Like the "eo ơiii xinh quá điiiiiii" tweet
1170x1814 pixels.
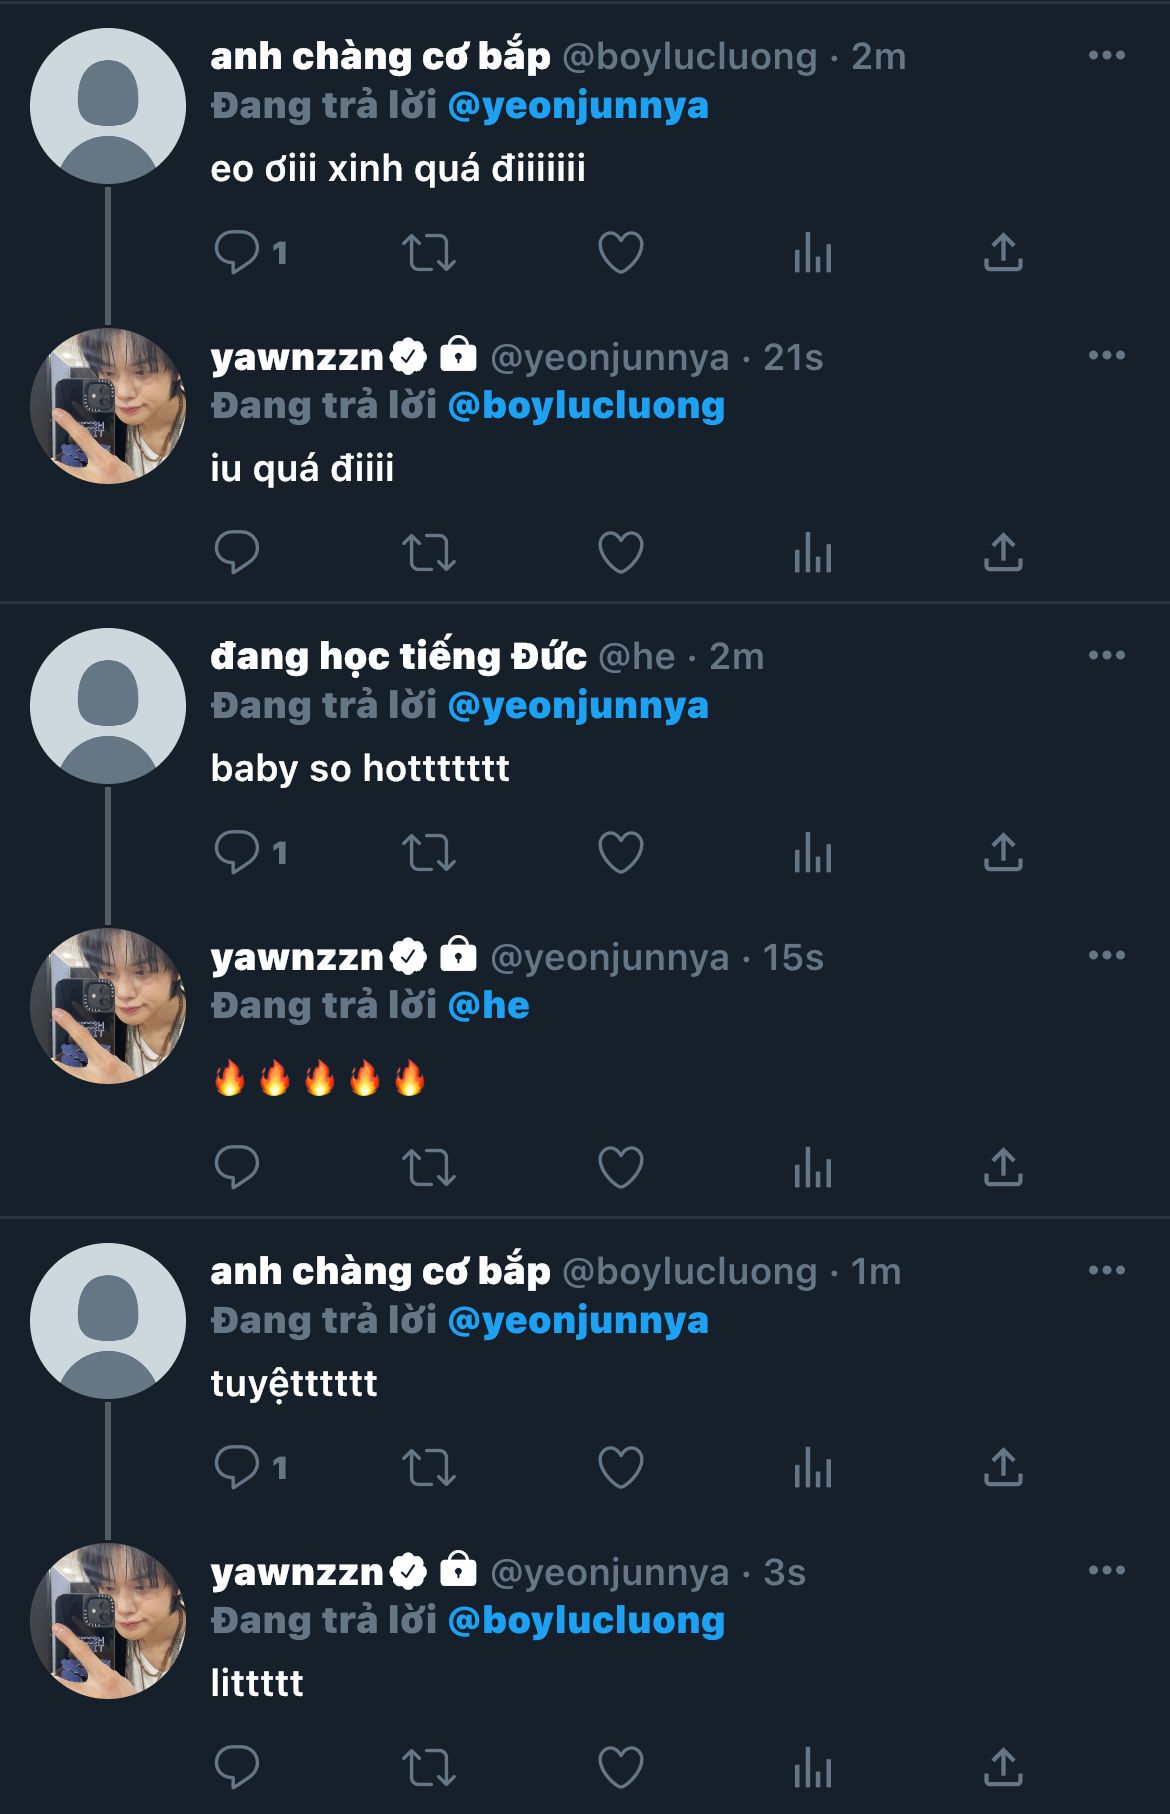pyautogui.click(x=620, y=252)
